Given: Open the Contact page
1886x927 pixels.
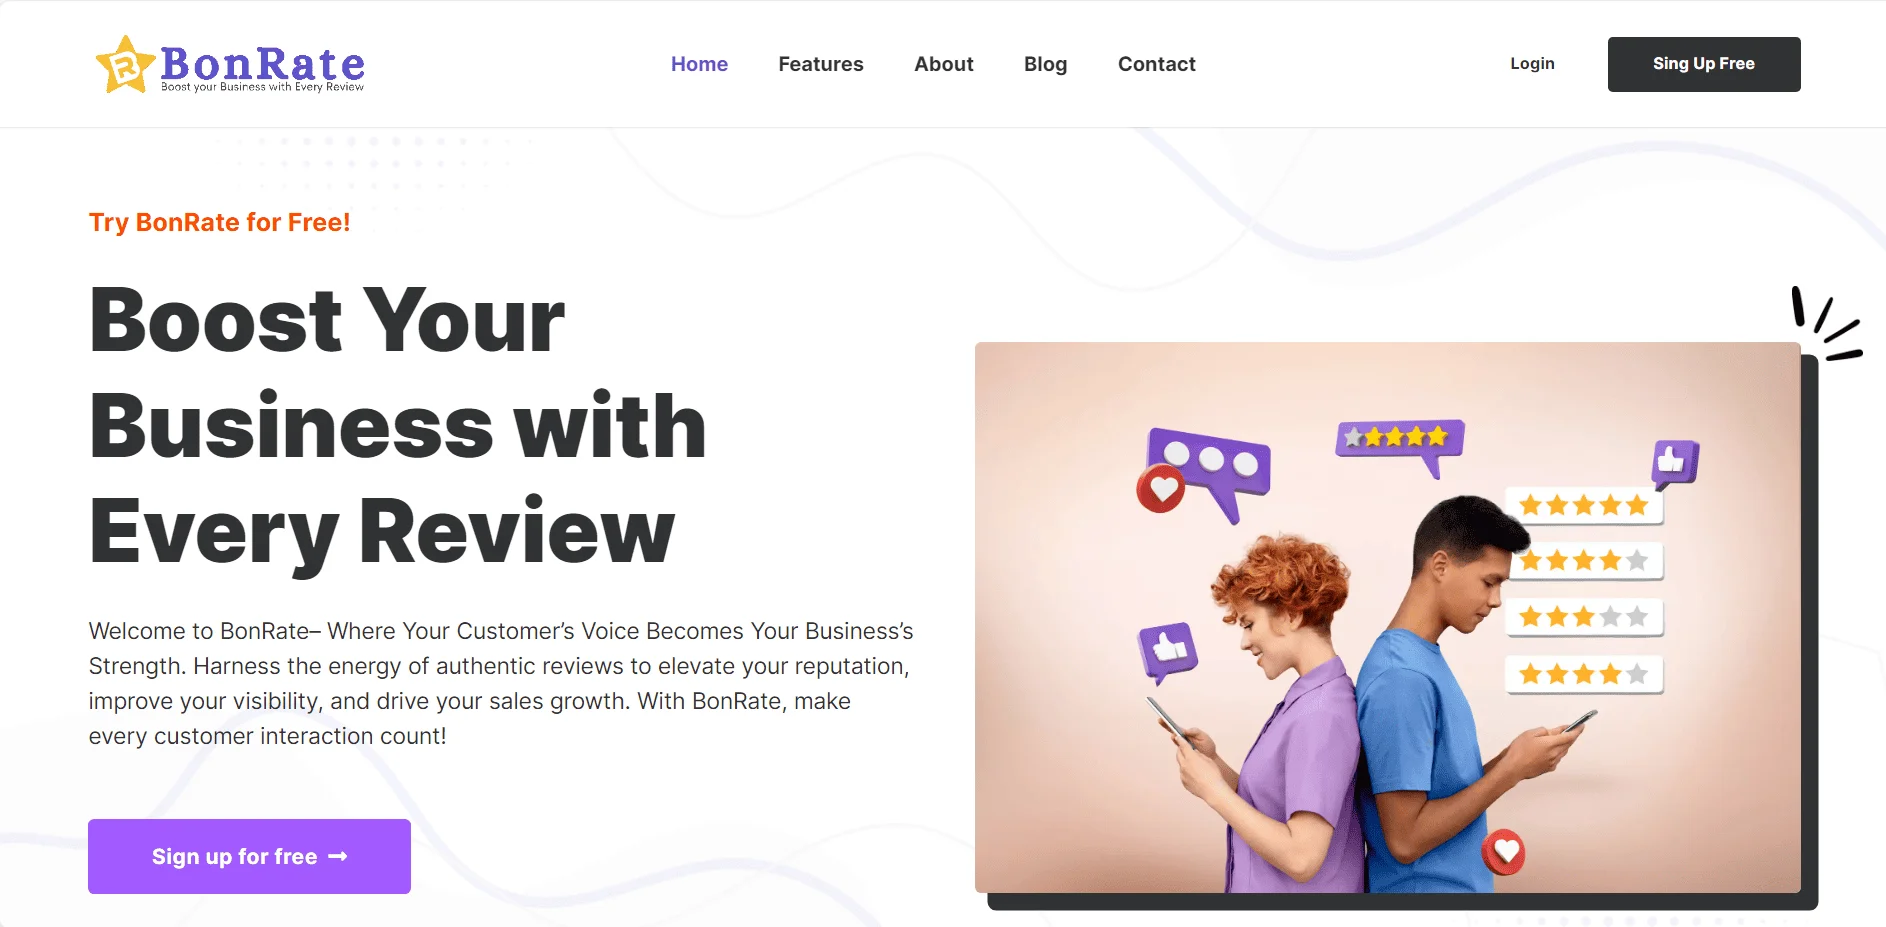Looking at the screenshot, I should click(1157, 64).
